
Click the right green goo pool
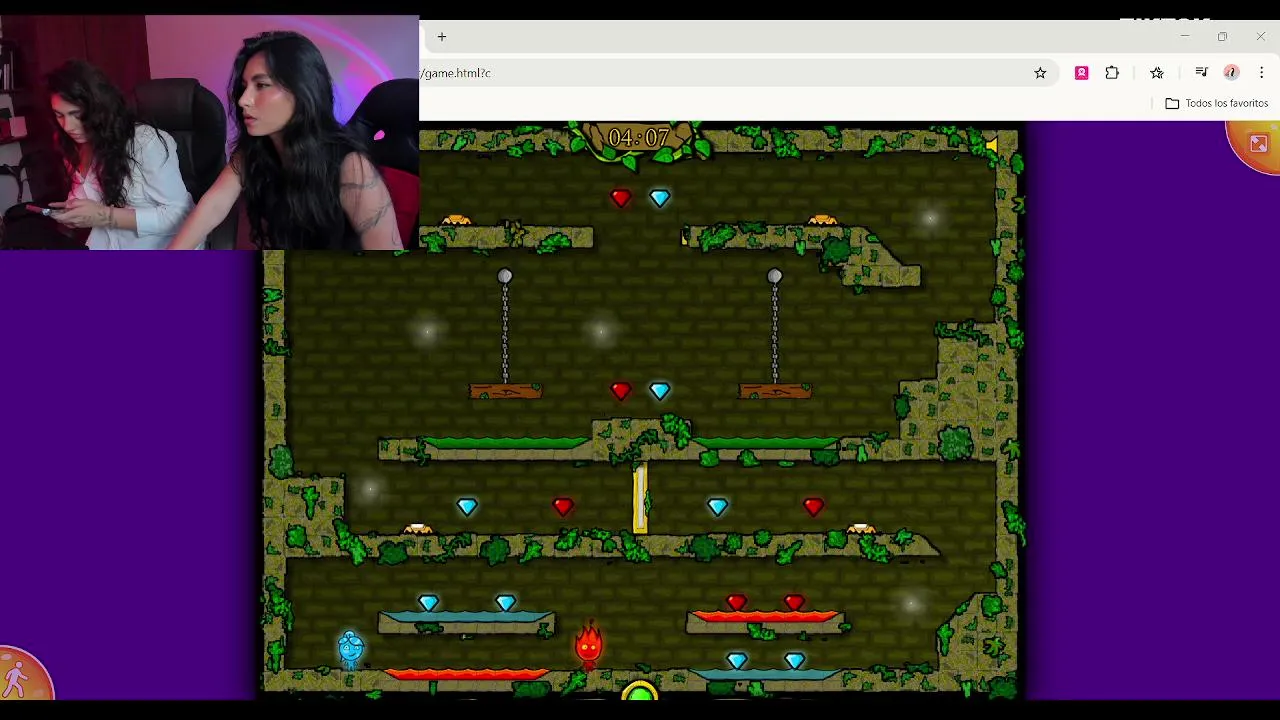765,443
